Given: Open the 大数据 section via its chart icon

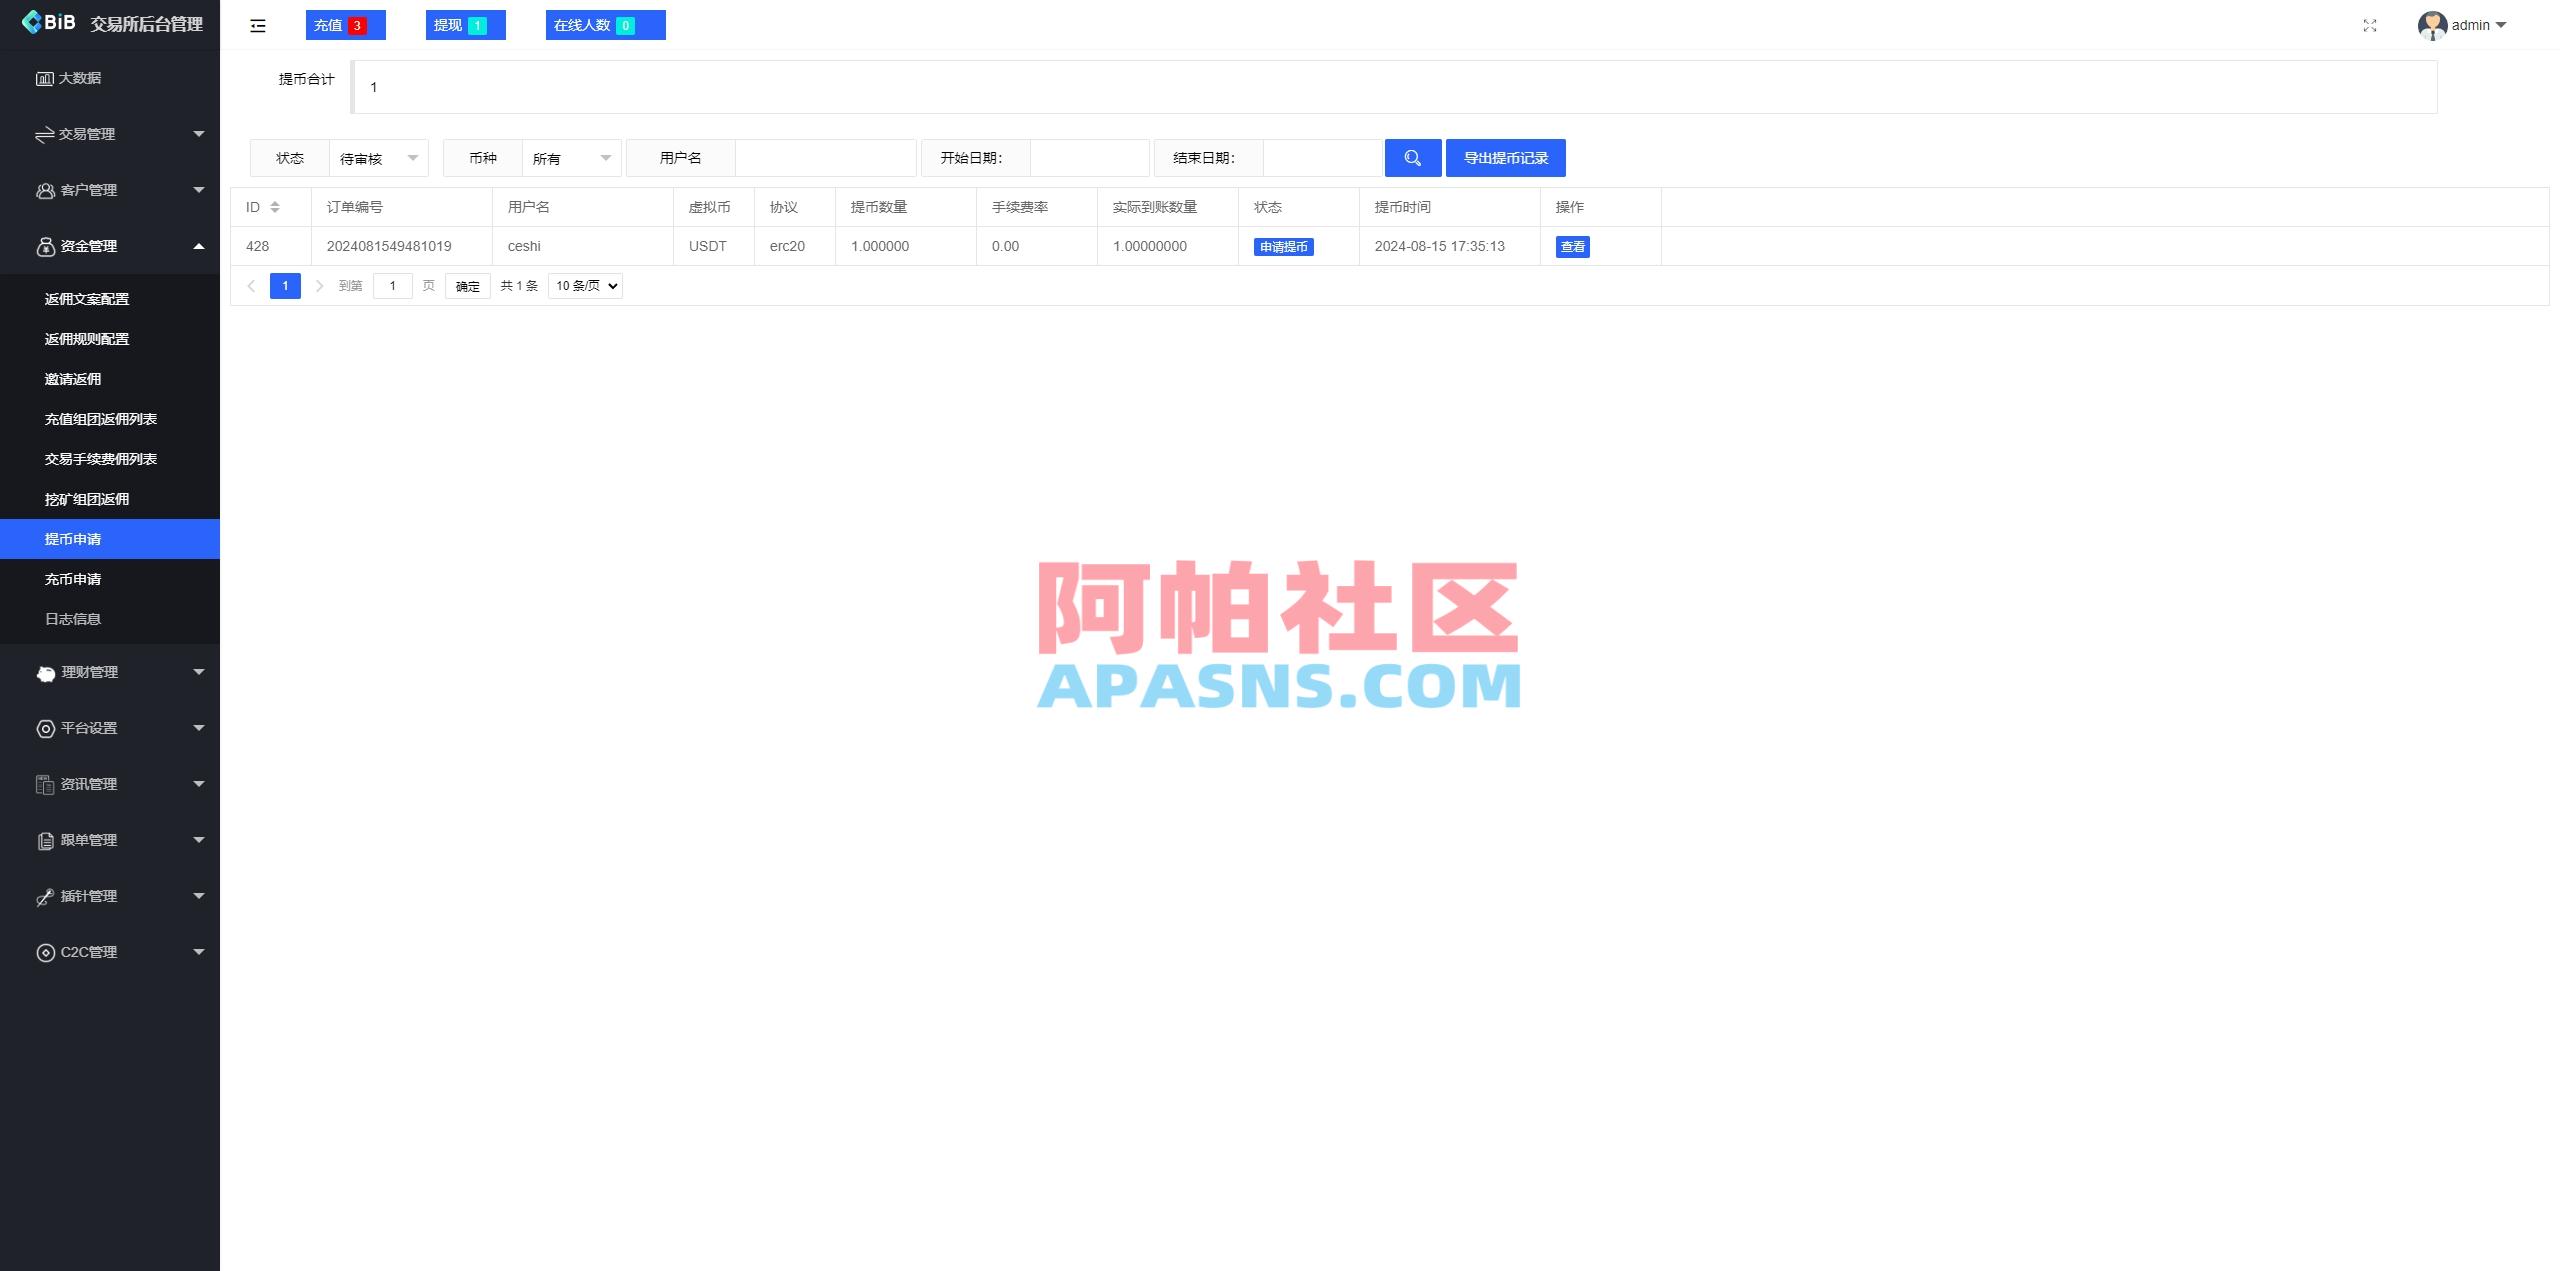Looking at the screenshot, I should click(45, 77).
